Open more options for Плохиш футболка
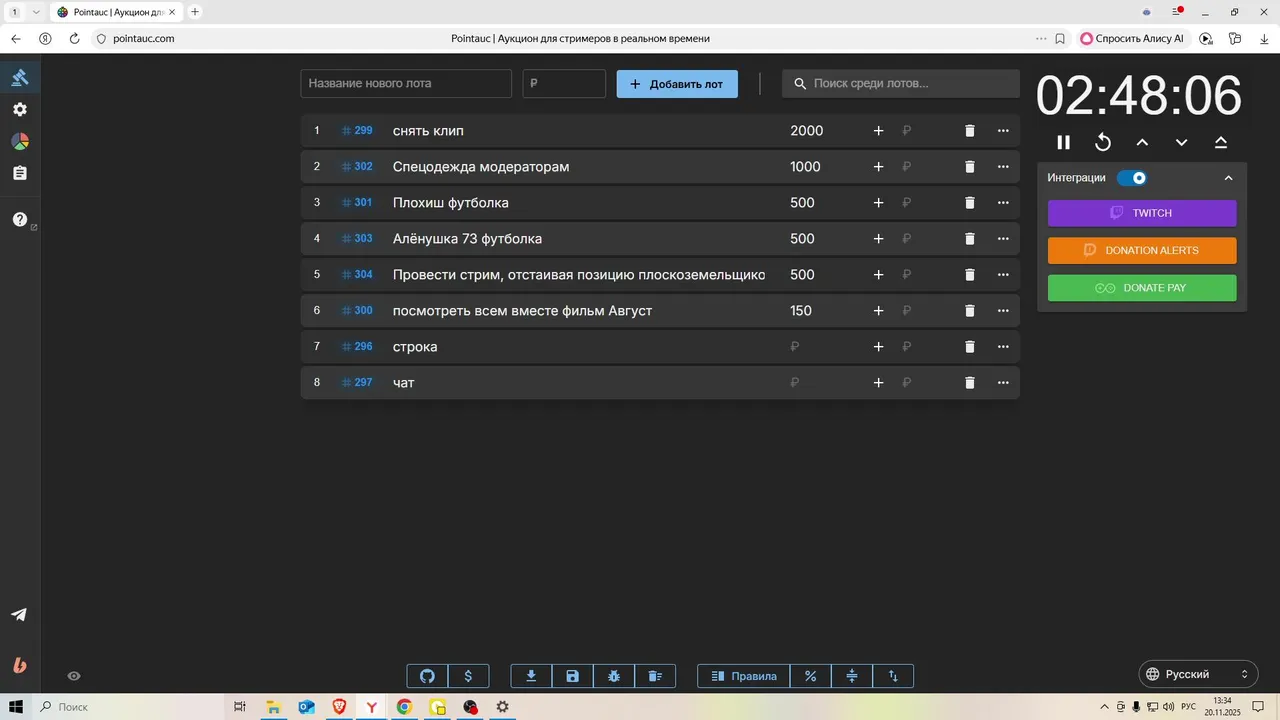The height and width of the screenshot is (720, 1280). (1003, 203)
